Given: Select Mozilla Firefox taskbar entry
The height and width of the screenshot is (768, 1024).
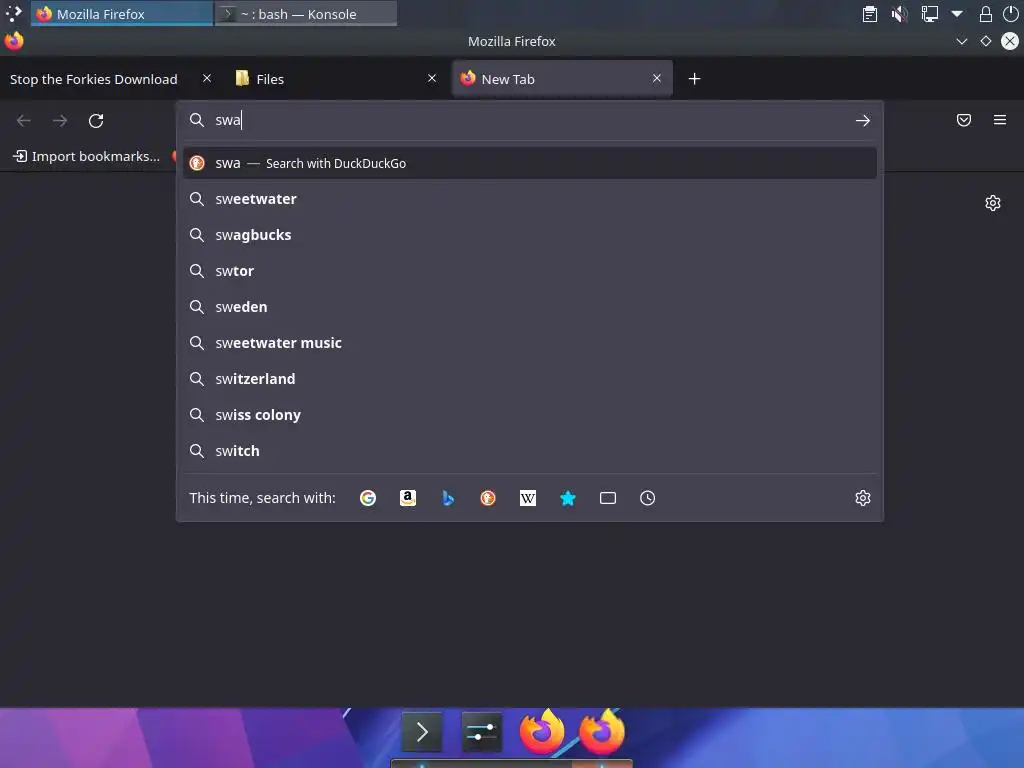Looking at the screenshot, I should [122, 14].
